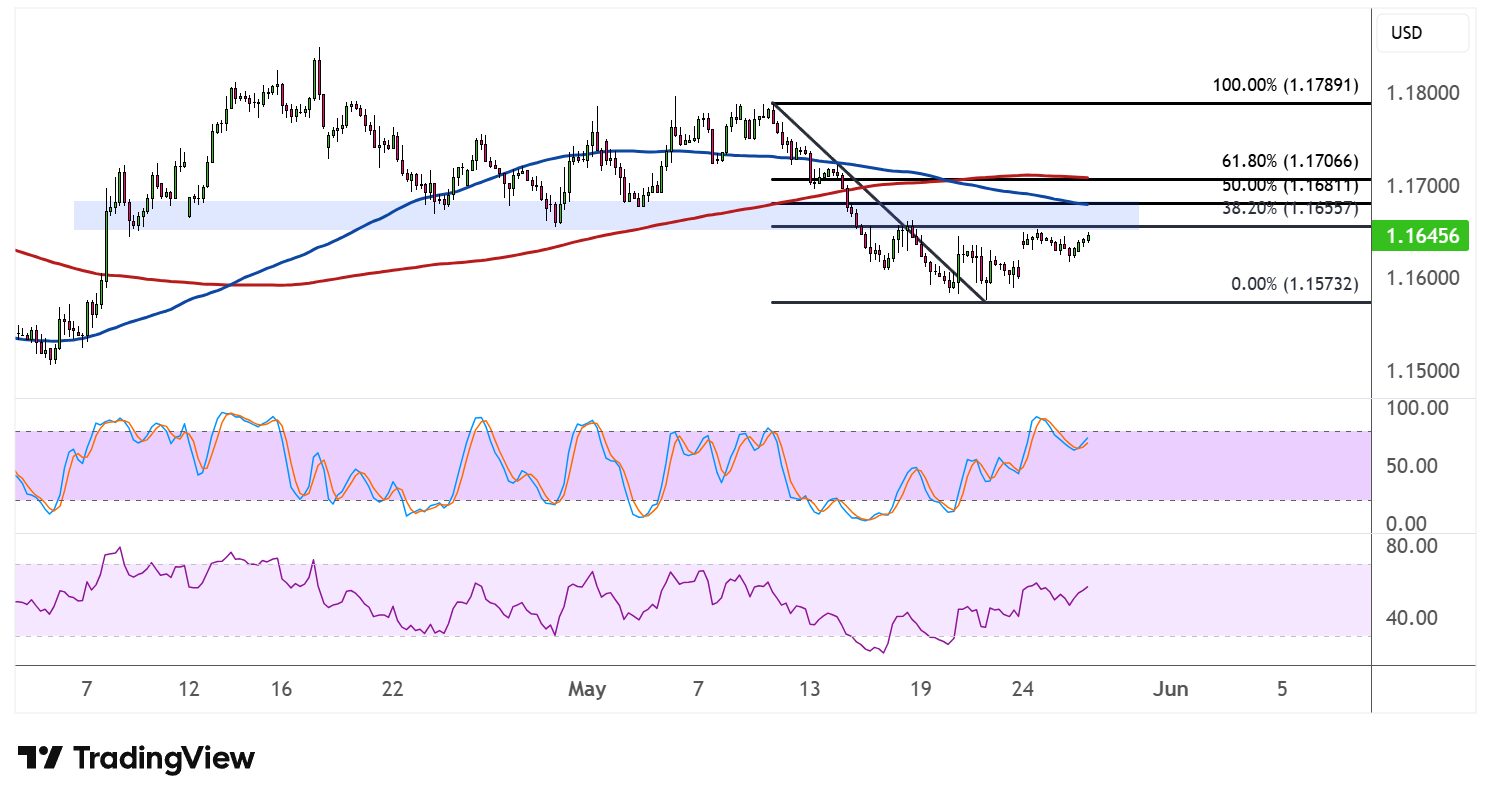Click the 1.17000 price axis value

[1421, 186]
